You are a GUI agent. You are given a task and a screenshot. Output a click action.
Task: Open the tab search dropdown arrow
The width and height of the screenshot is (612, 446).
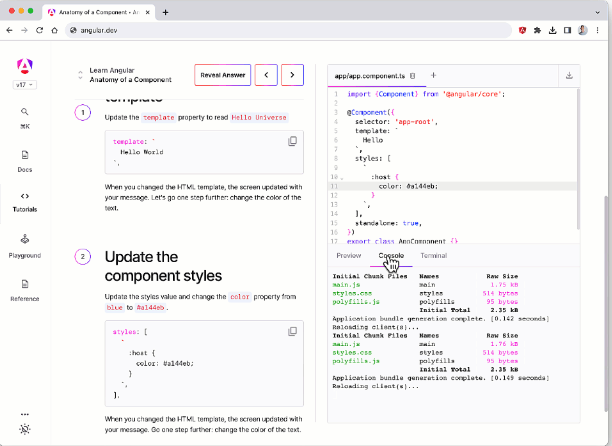click(x=597, y=12)
